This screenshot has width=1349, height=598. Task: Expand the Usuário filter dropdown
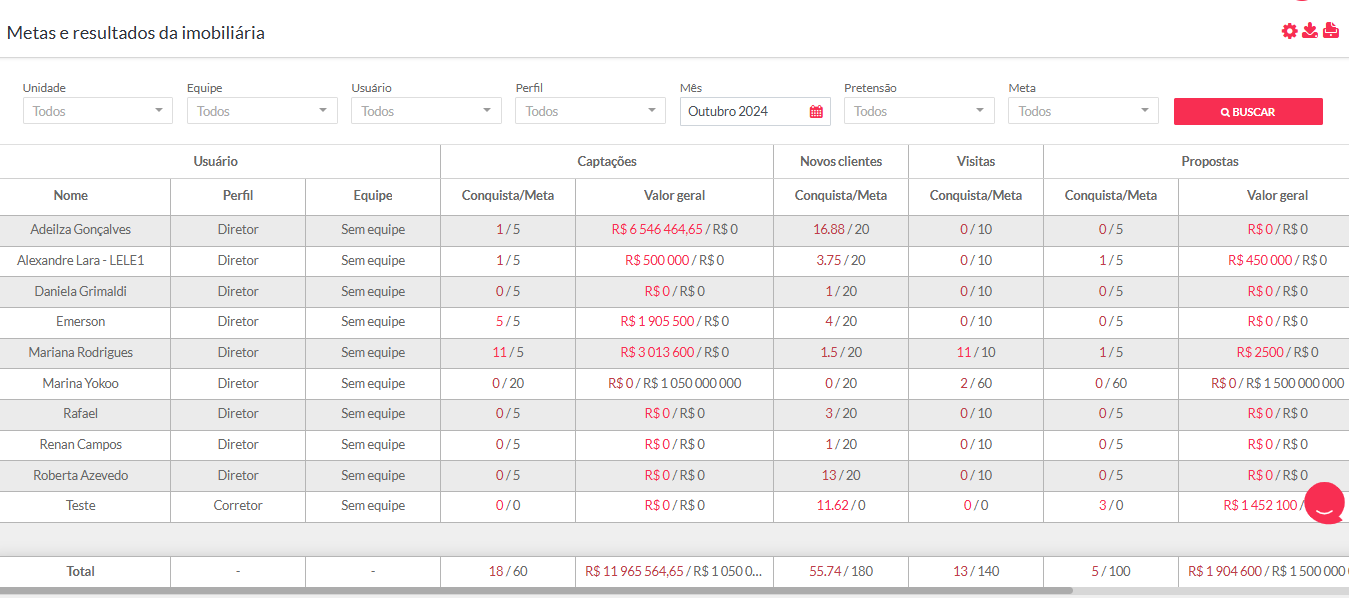click(426, 111)
